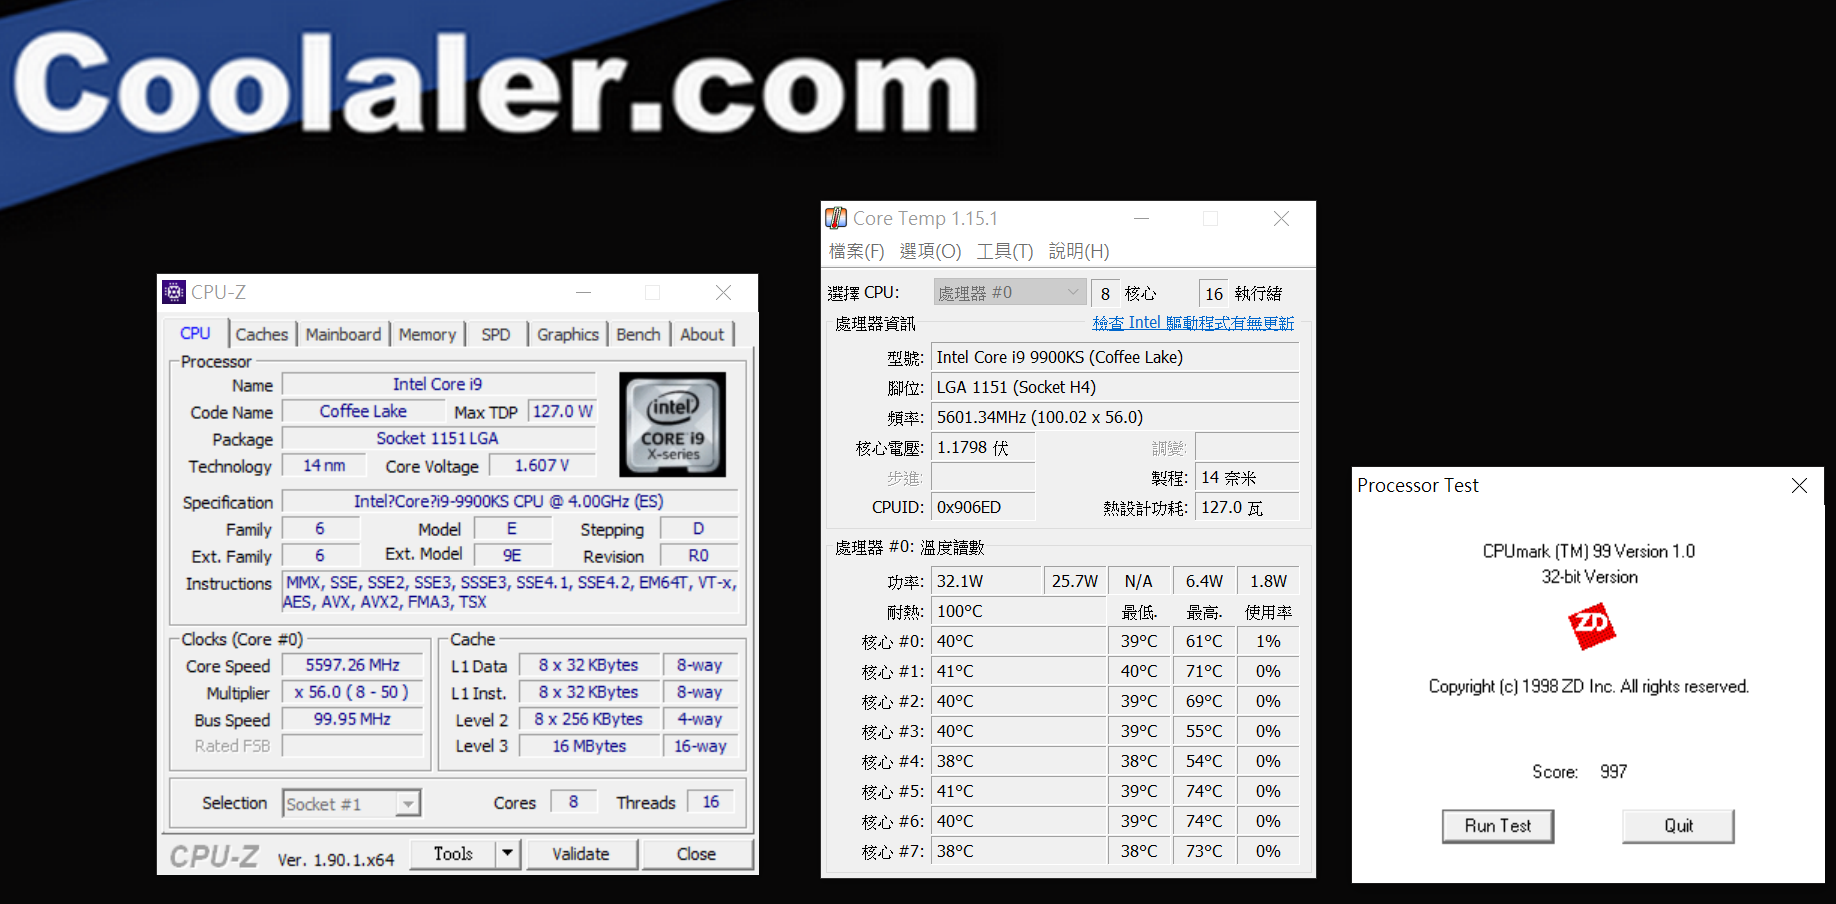Image resolution: width=1836 pixels, height=904 pixels.
Task: Click the 核心 #5 max temperature 74°C
Action: click(x=1204, y=791)
